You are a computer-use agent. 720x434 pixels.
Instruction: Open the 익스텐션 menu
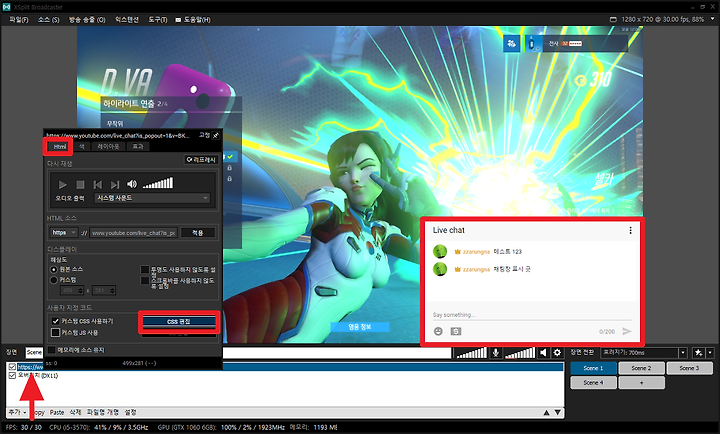(x=127, y=20)
